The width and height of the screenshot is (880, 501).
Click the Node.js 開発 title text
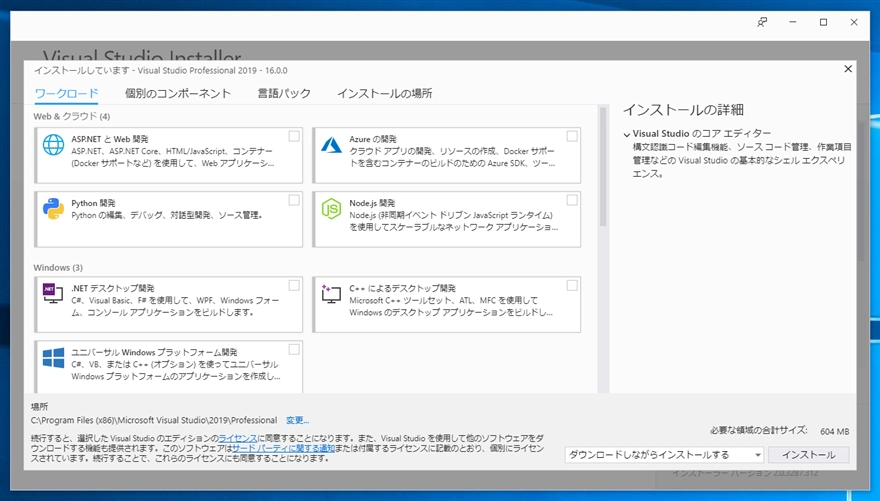(372, 203)
